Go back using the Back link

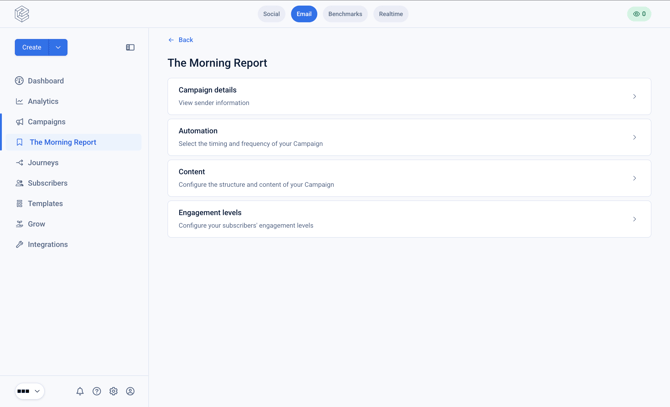(181, 40)
